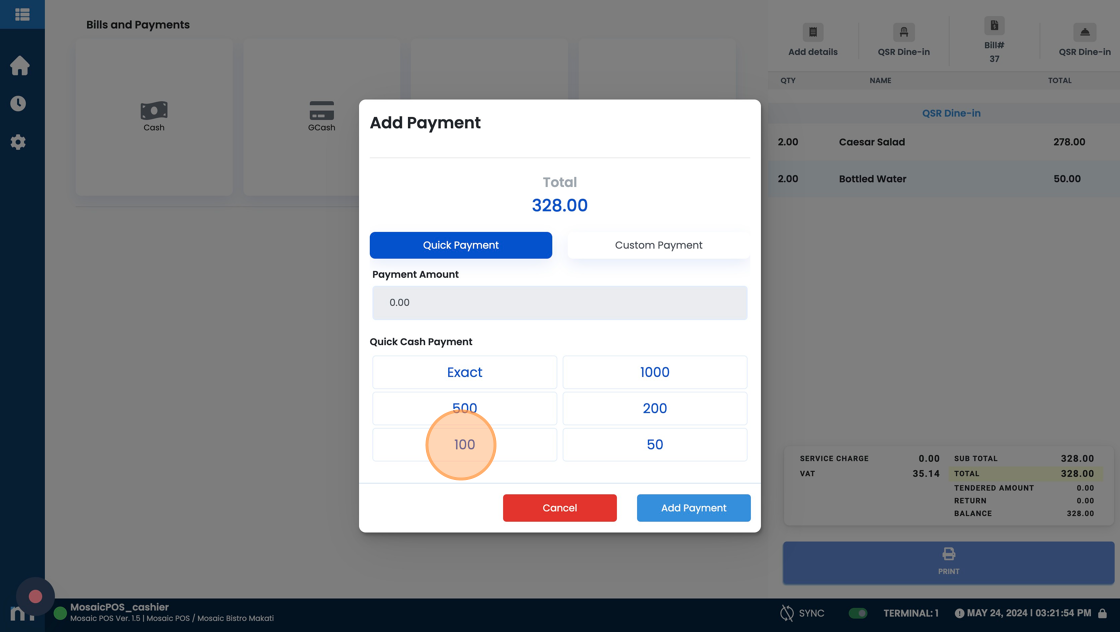Confirm with the Add Payment button
The width and height of the screenshot is (1120, 632).
point(693,508)
